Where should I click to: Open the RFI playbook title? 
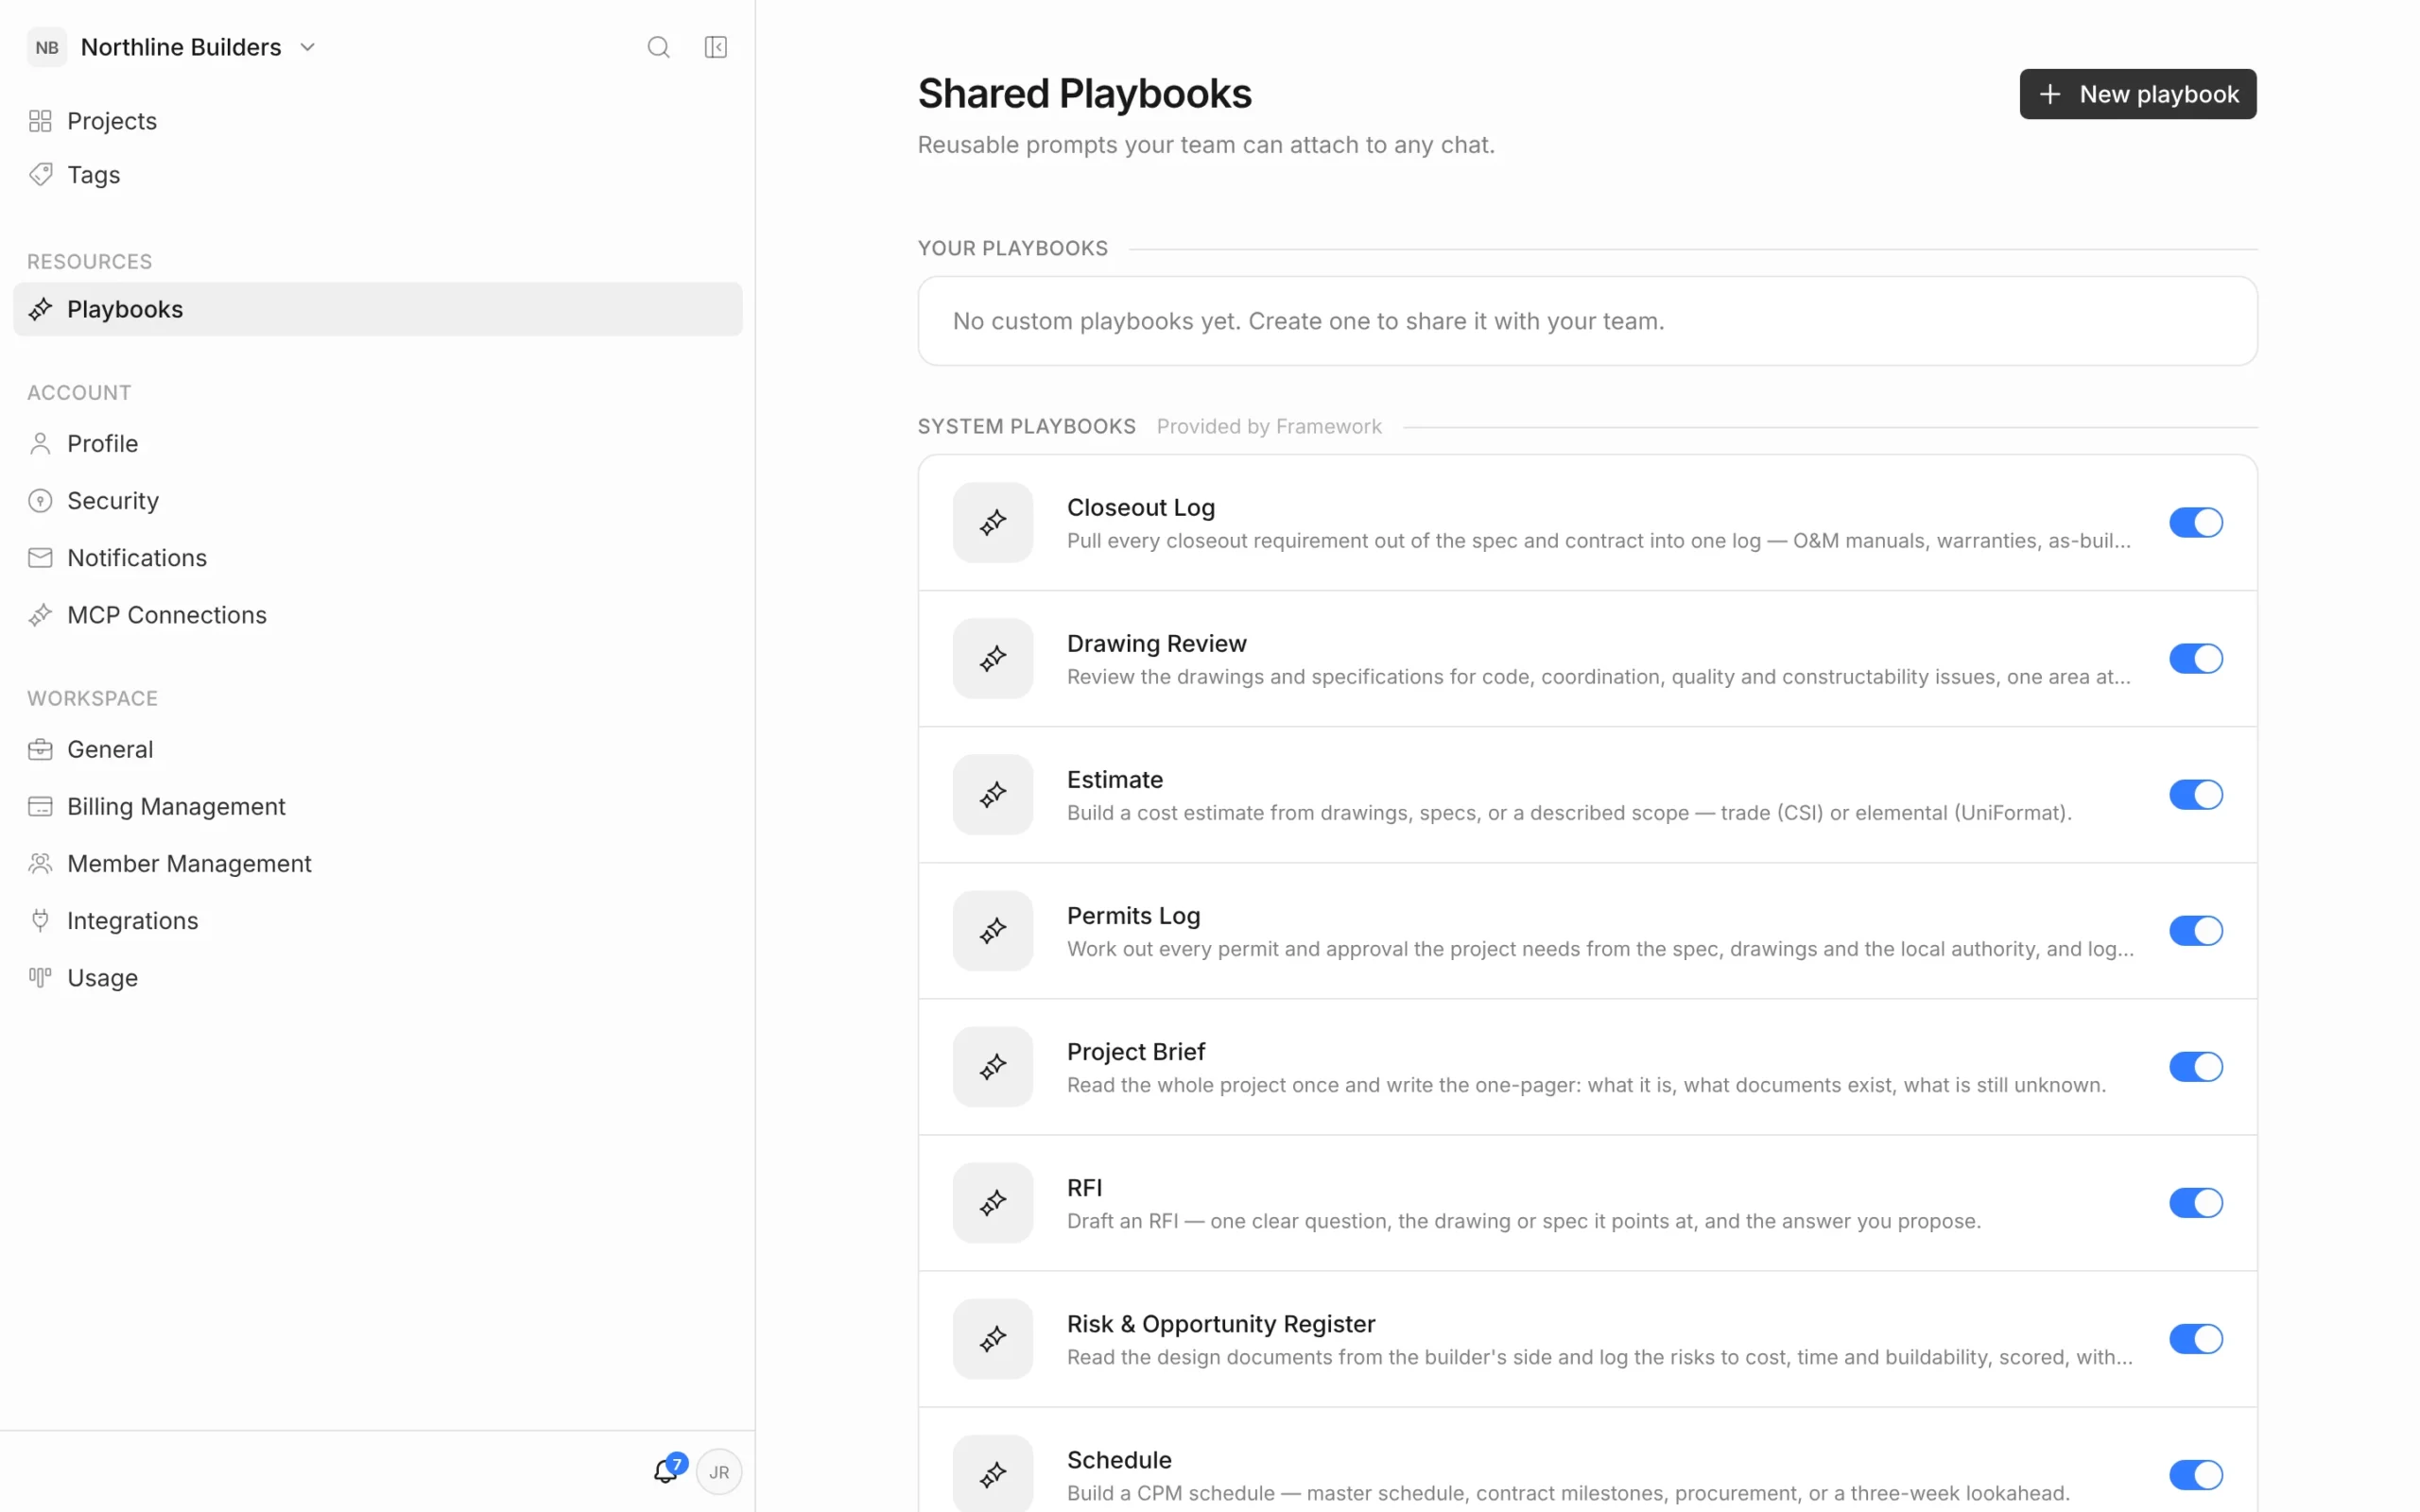click(1084, 1187)
